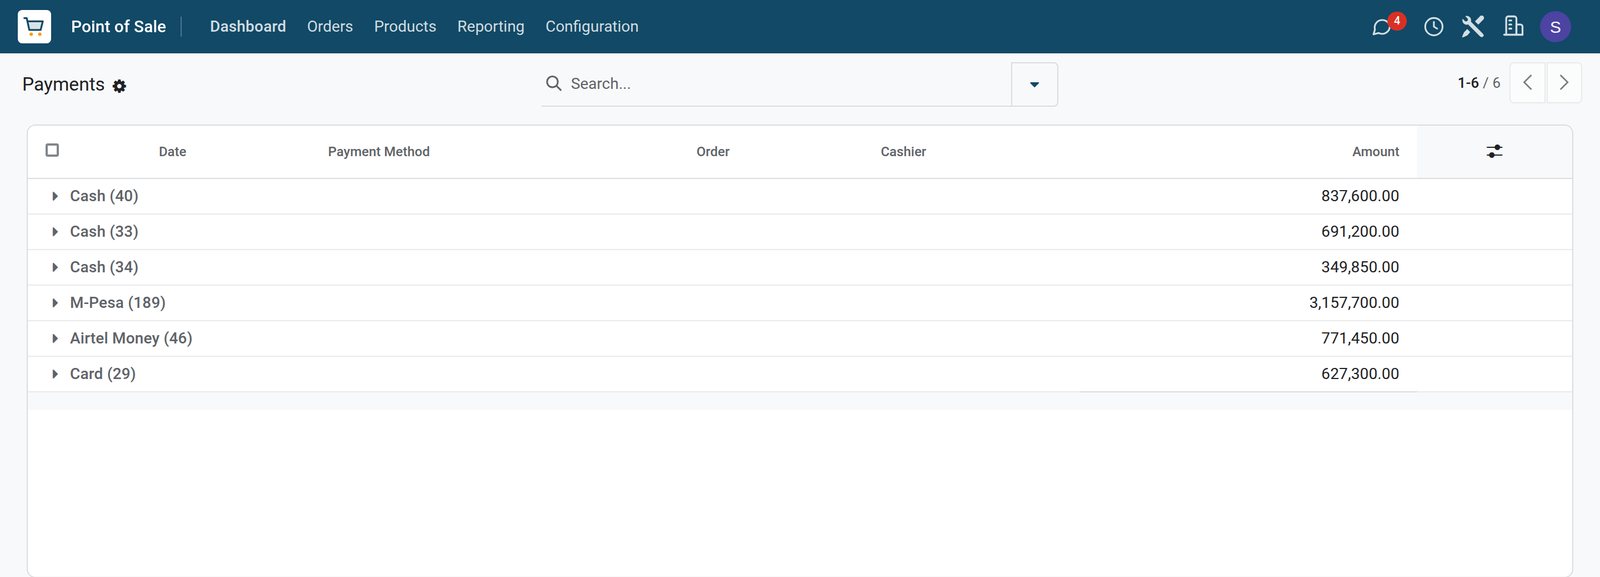The height and width of the screenshot is (577, 1600).
Task: Open the activities clock icon
Action: click(x=1434, y=27)
